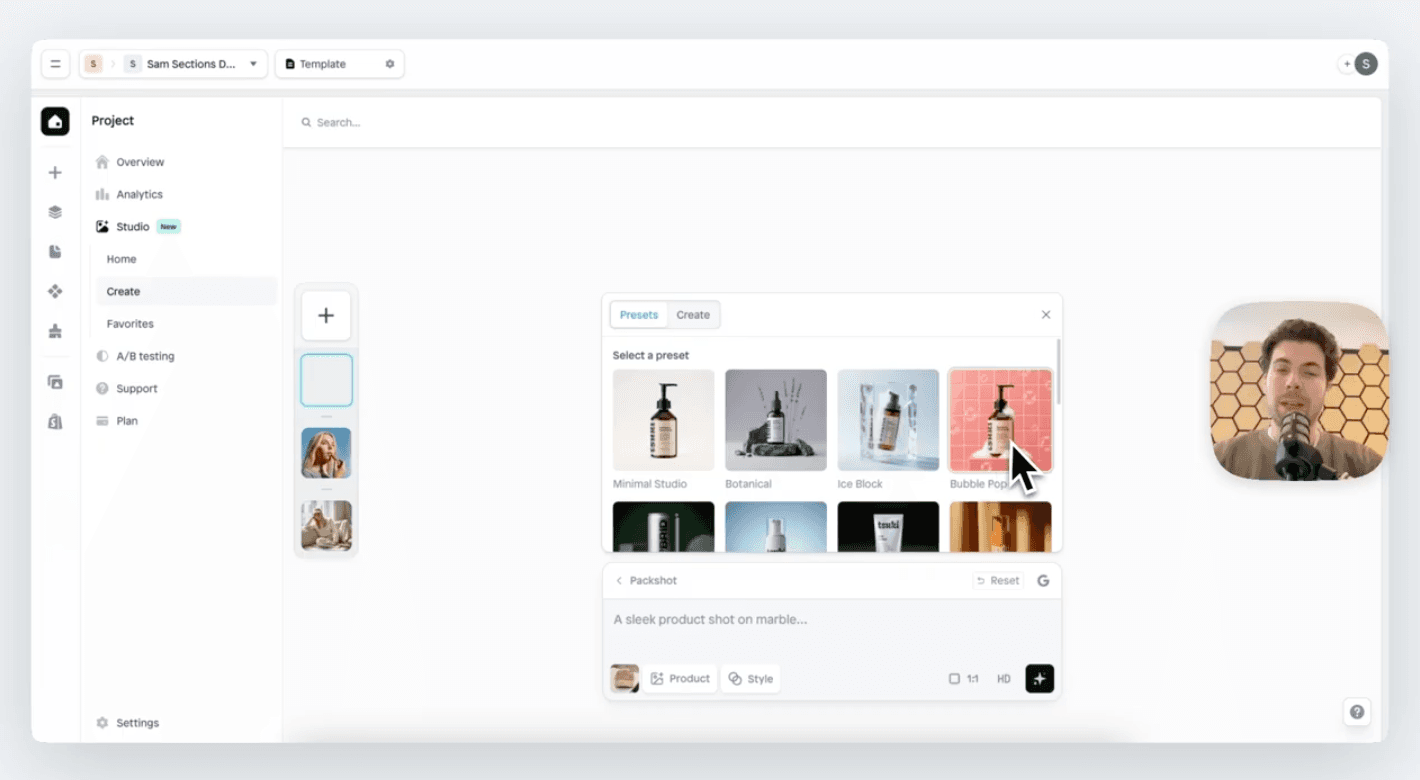Viewport: 1420px width, 780px height.
Task: Click the help question mark icon
Action: pyautogui.click(x=1357, y=712)
